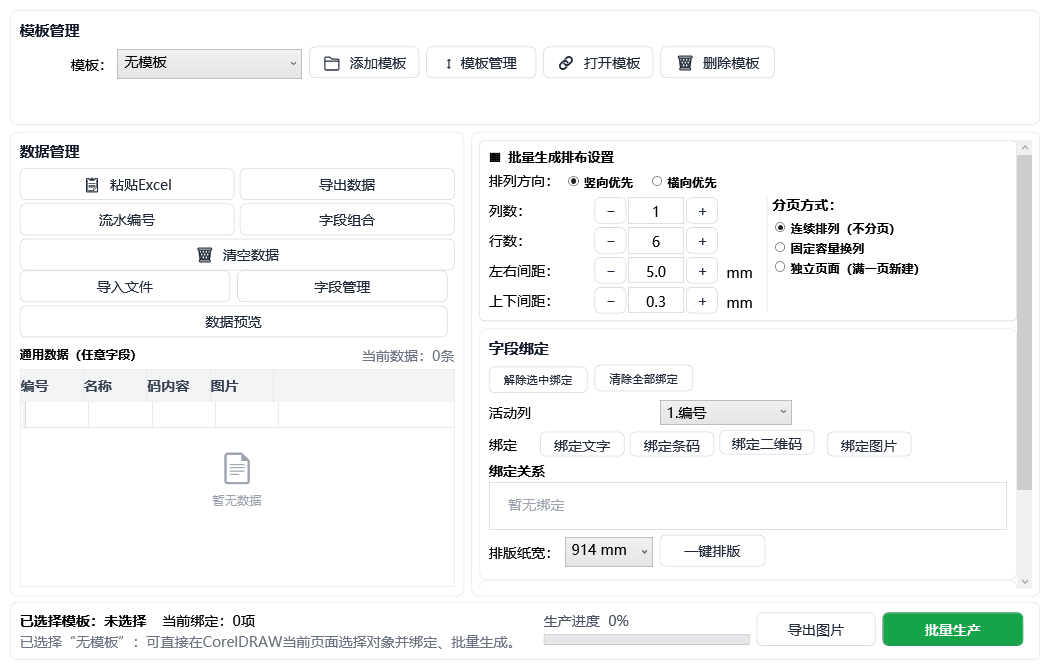Image resolution: width=1050 pixels, height=670 pixels.
Task: Start 批量生产 batch production
Action: 953,630
